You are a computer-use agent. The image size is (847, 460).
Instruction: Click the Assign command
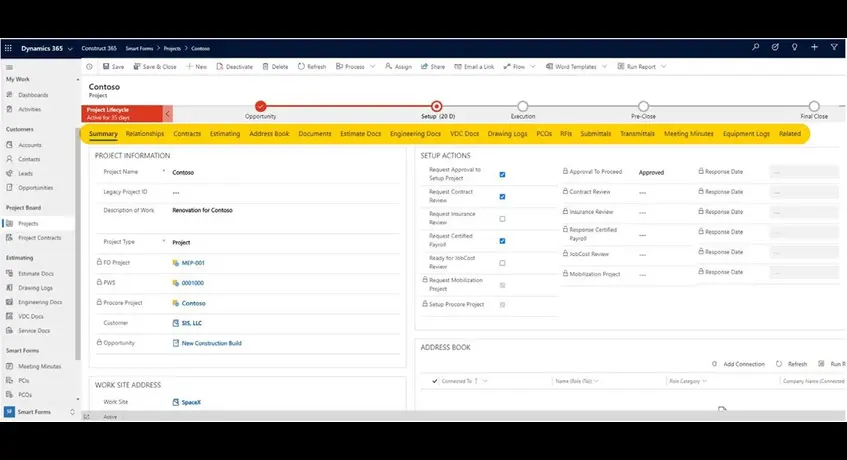coord(398,66)
